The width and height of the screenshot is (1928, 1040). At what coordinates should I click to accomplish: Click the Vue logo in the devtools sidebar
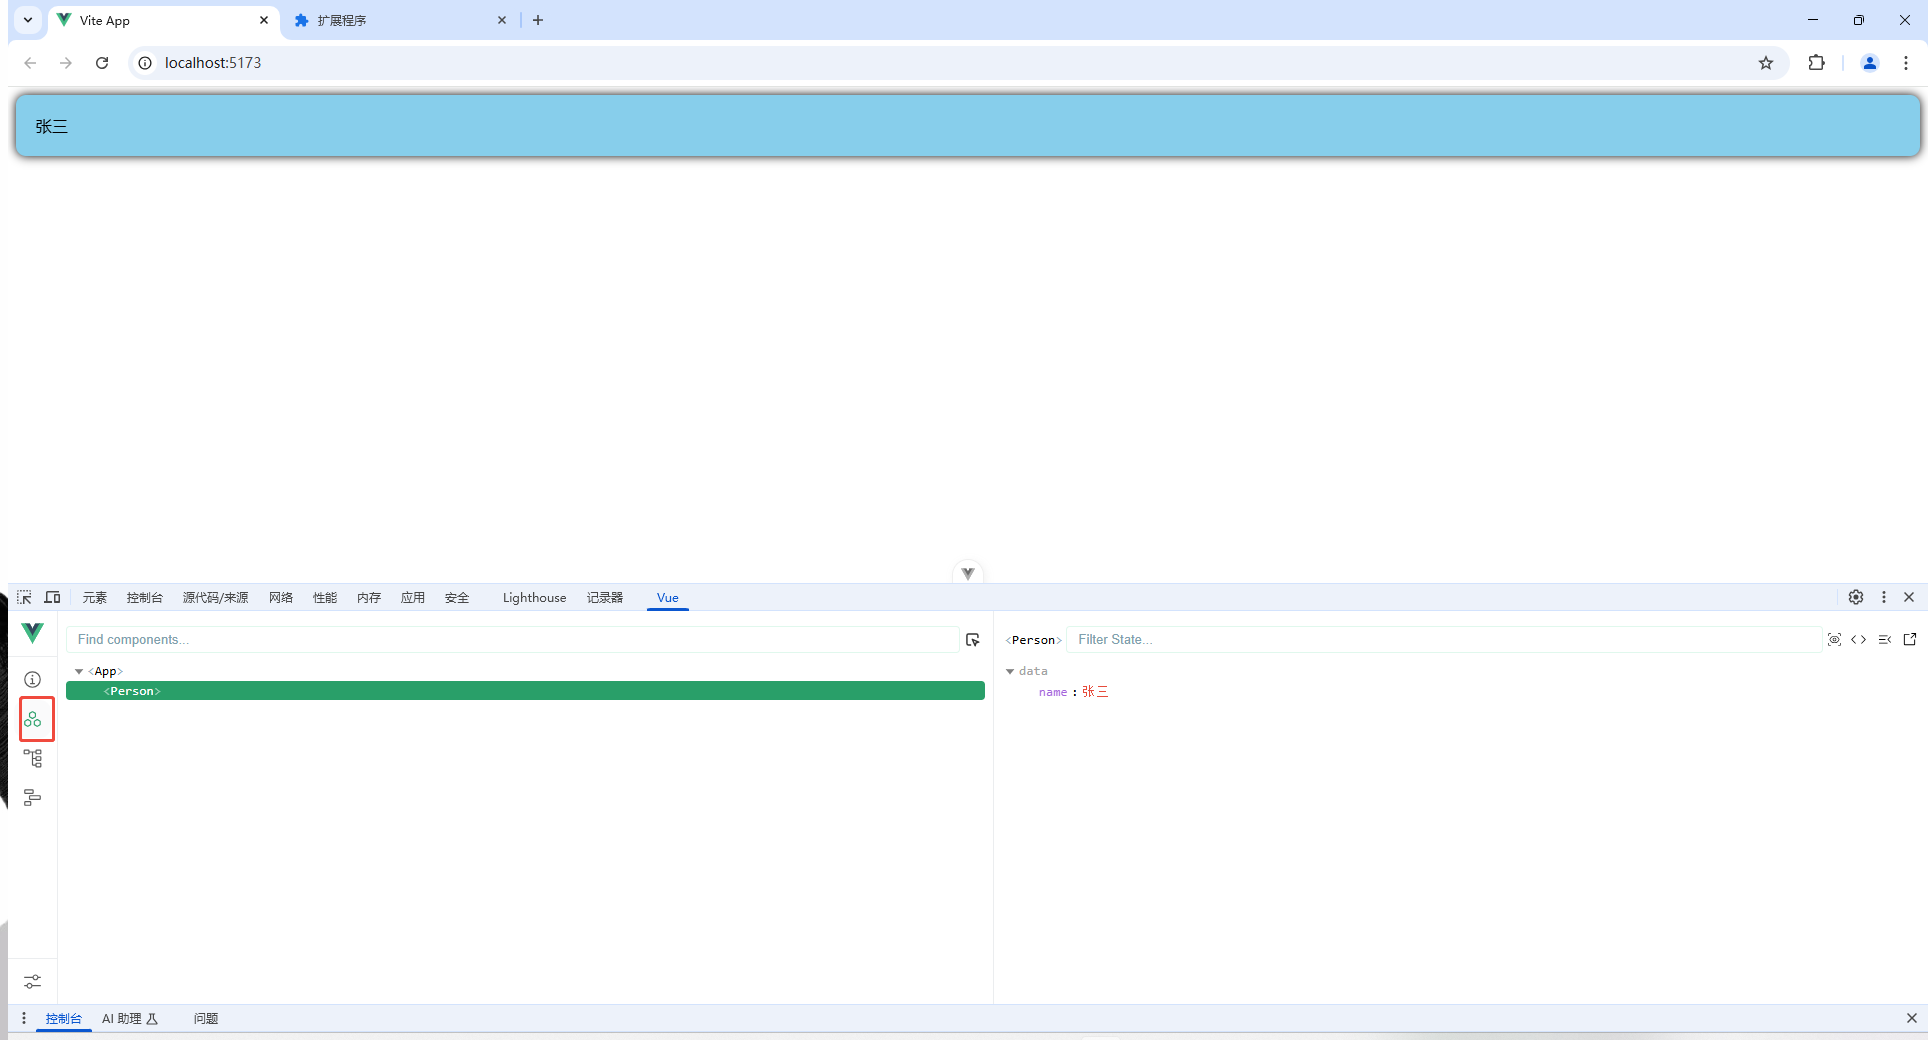[x=33, y=633]
